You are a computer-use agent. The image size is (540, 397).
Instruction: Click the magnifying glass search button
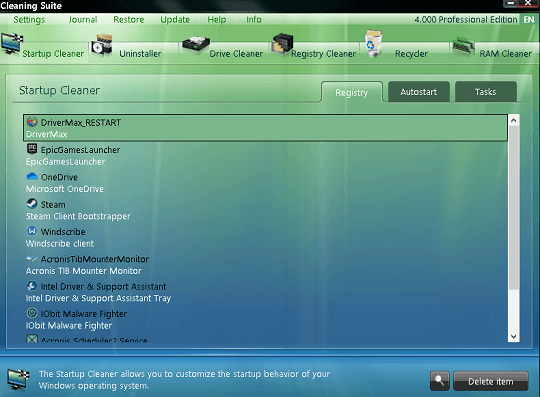439,381
